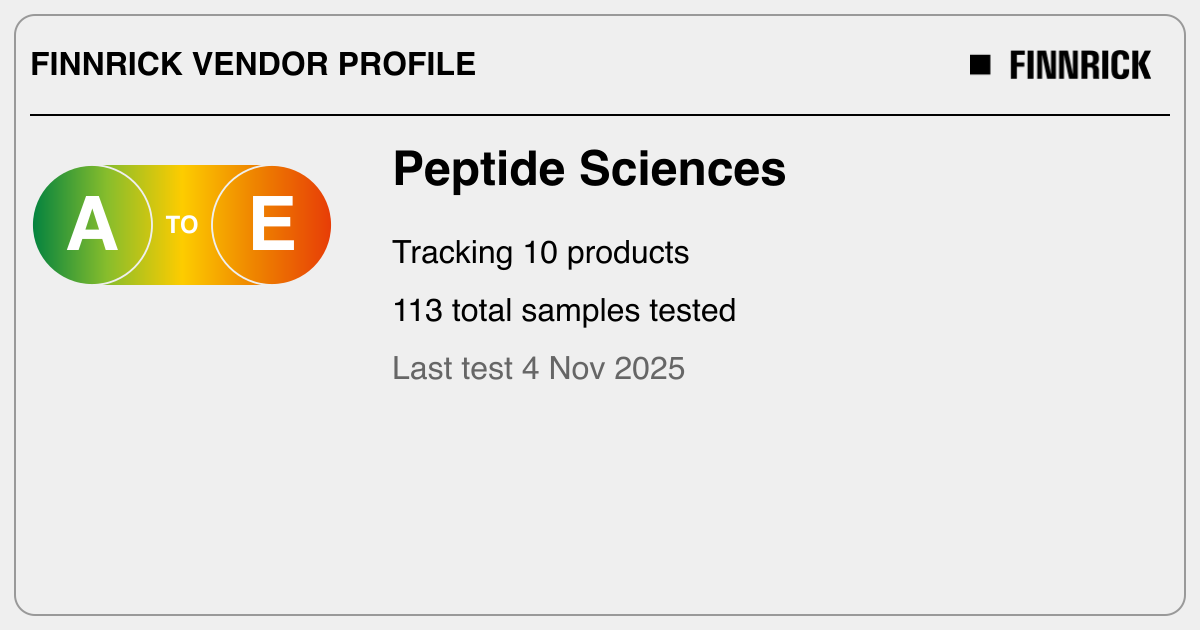This screenshot has width=1200, height=630.
Task: Click the white letter E in the badge
Action: click(272, 226)
